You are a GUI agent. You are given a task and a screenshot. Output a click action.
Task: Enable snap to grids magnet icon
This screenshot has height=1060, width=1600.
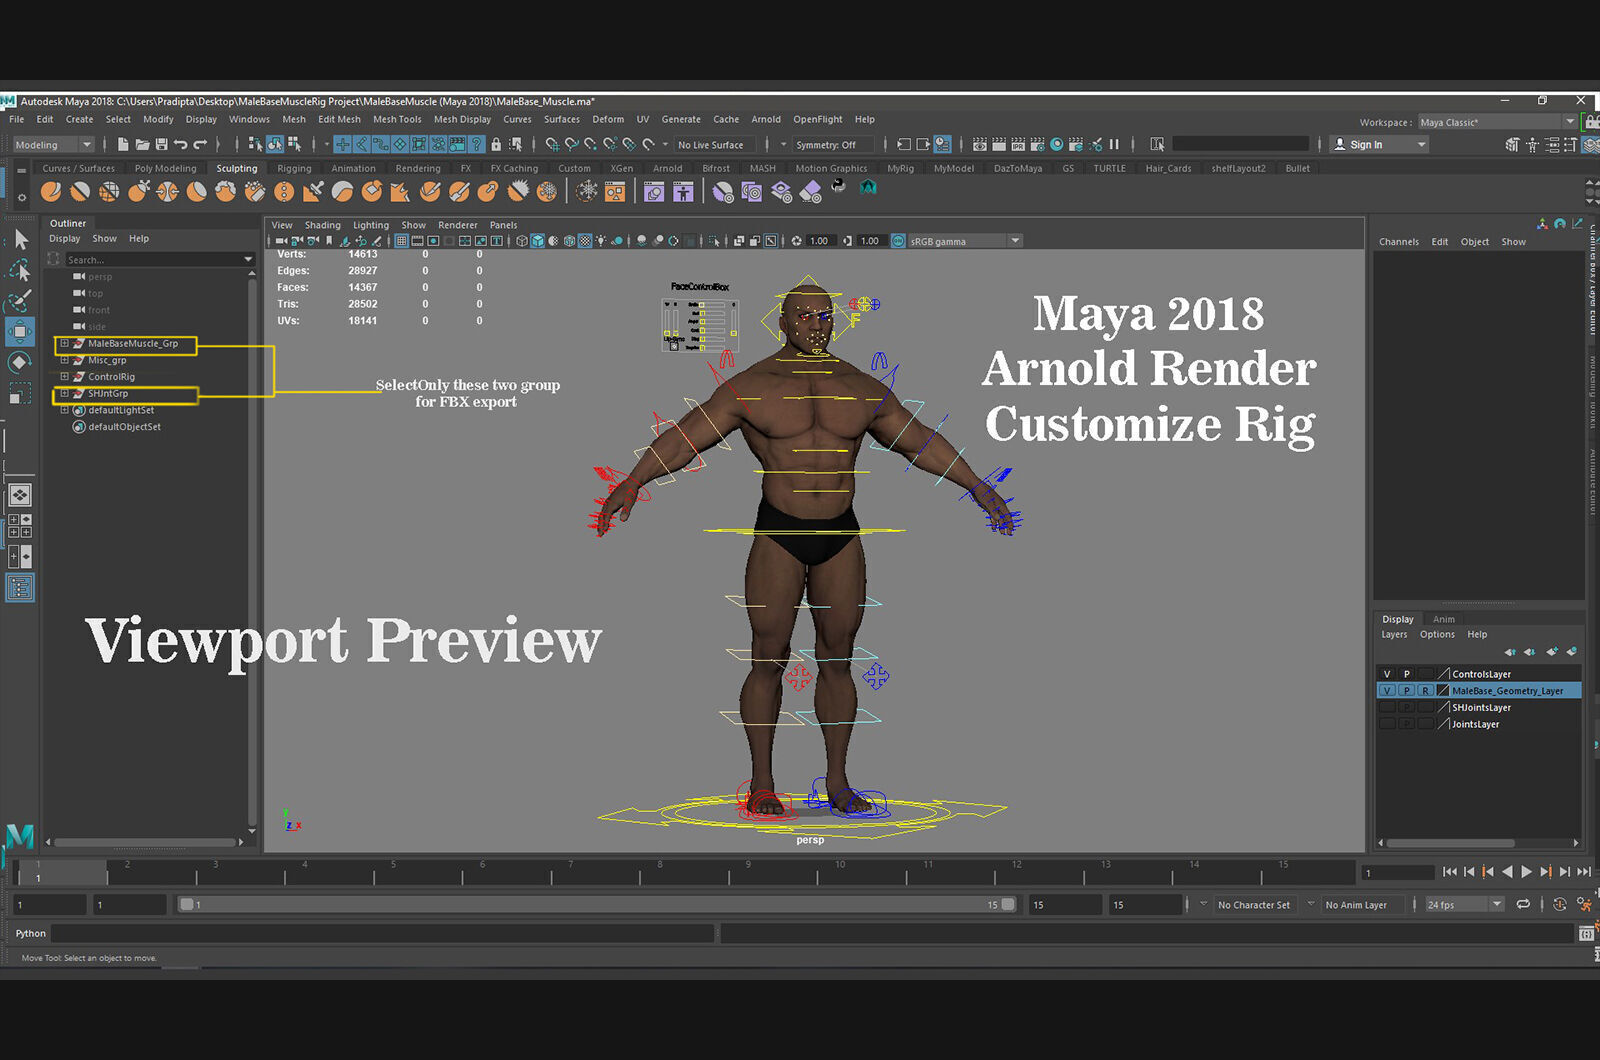552,145
